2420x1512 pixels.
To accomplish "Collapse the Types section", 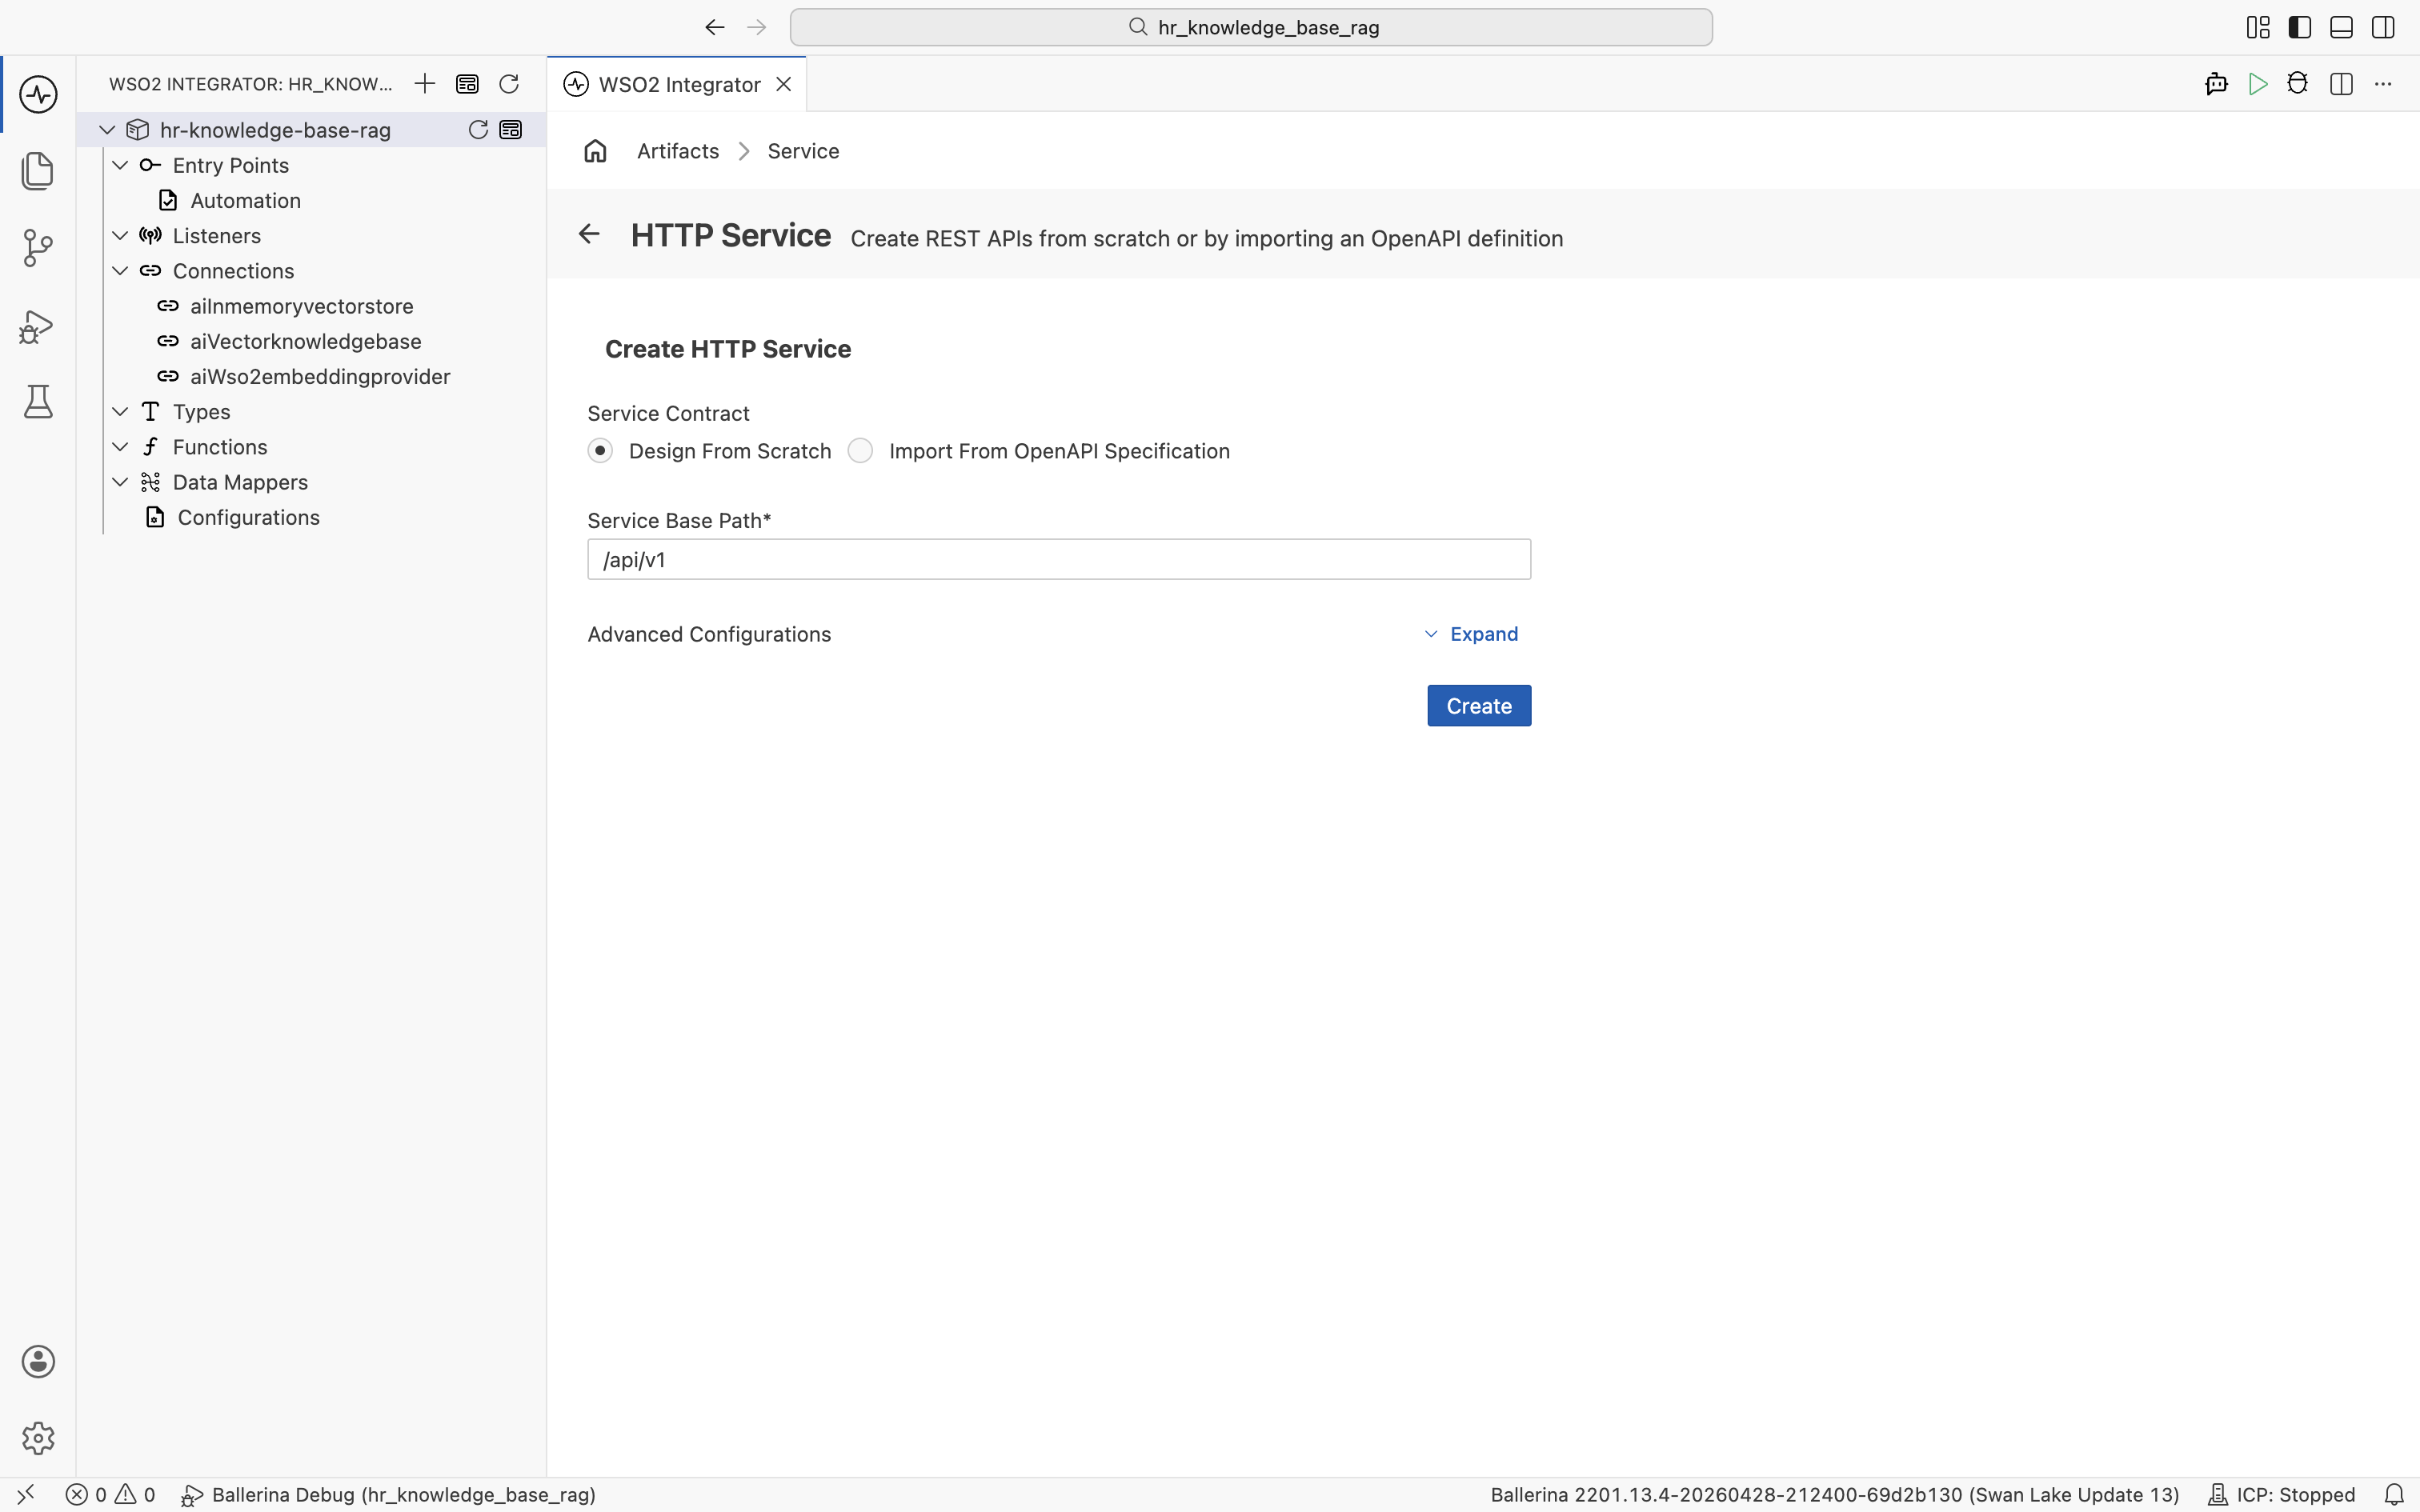I will pyautogui.click(x=120, y=412).
